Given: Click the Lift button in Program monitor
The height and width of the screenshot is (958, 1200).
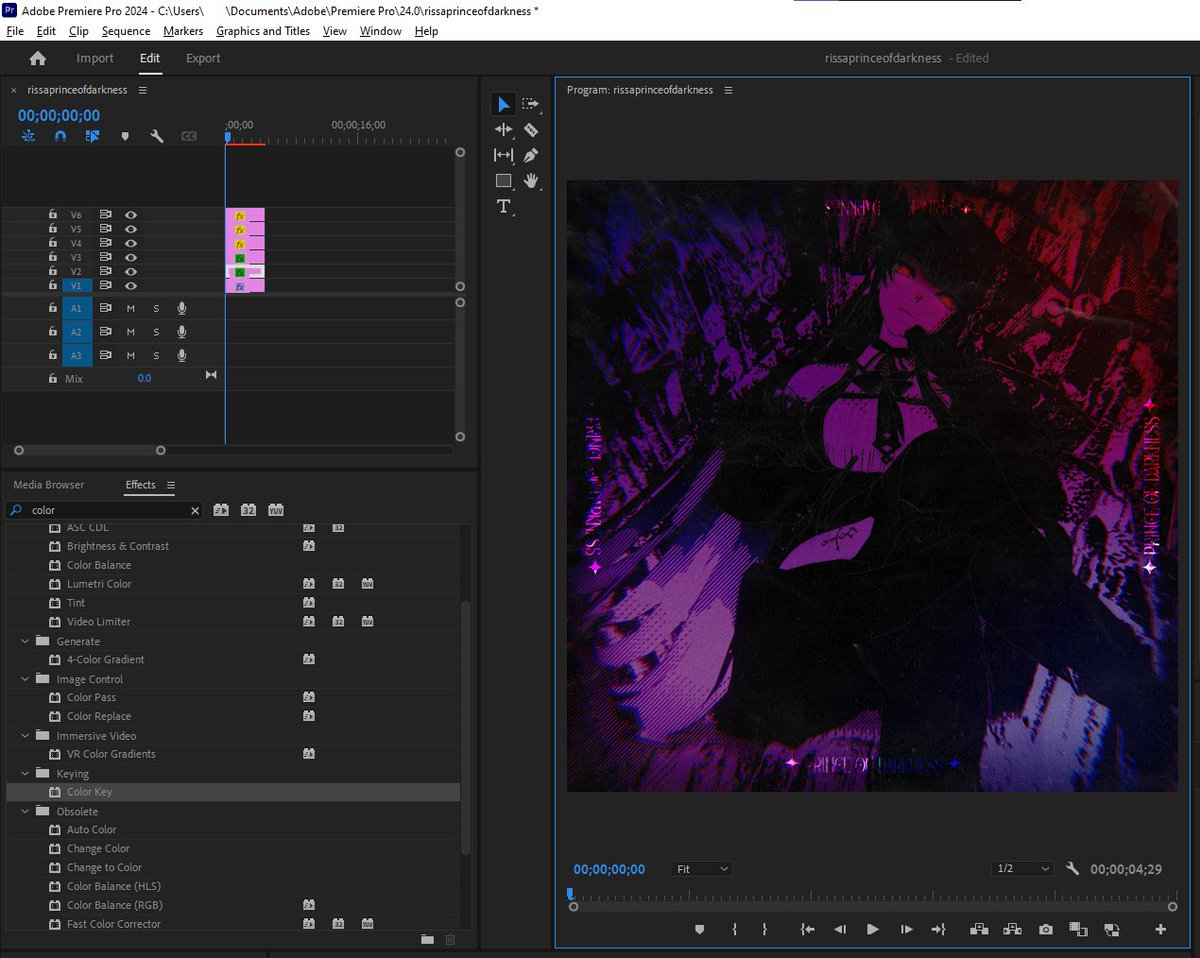Looking at the screenshot, I should (979, 929).
